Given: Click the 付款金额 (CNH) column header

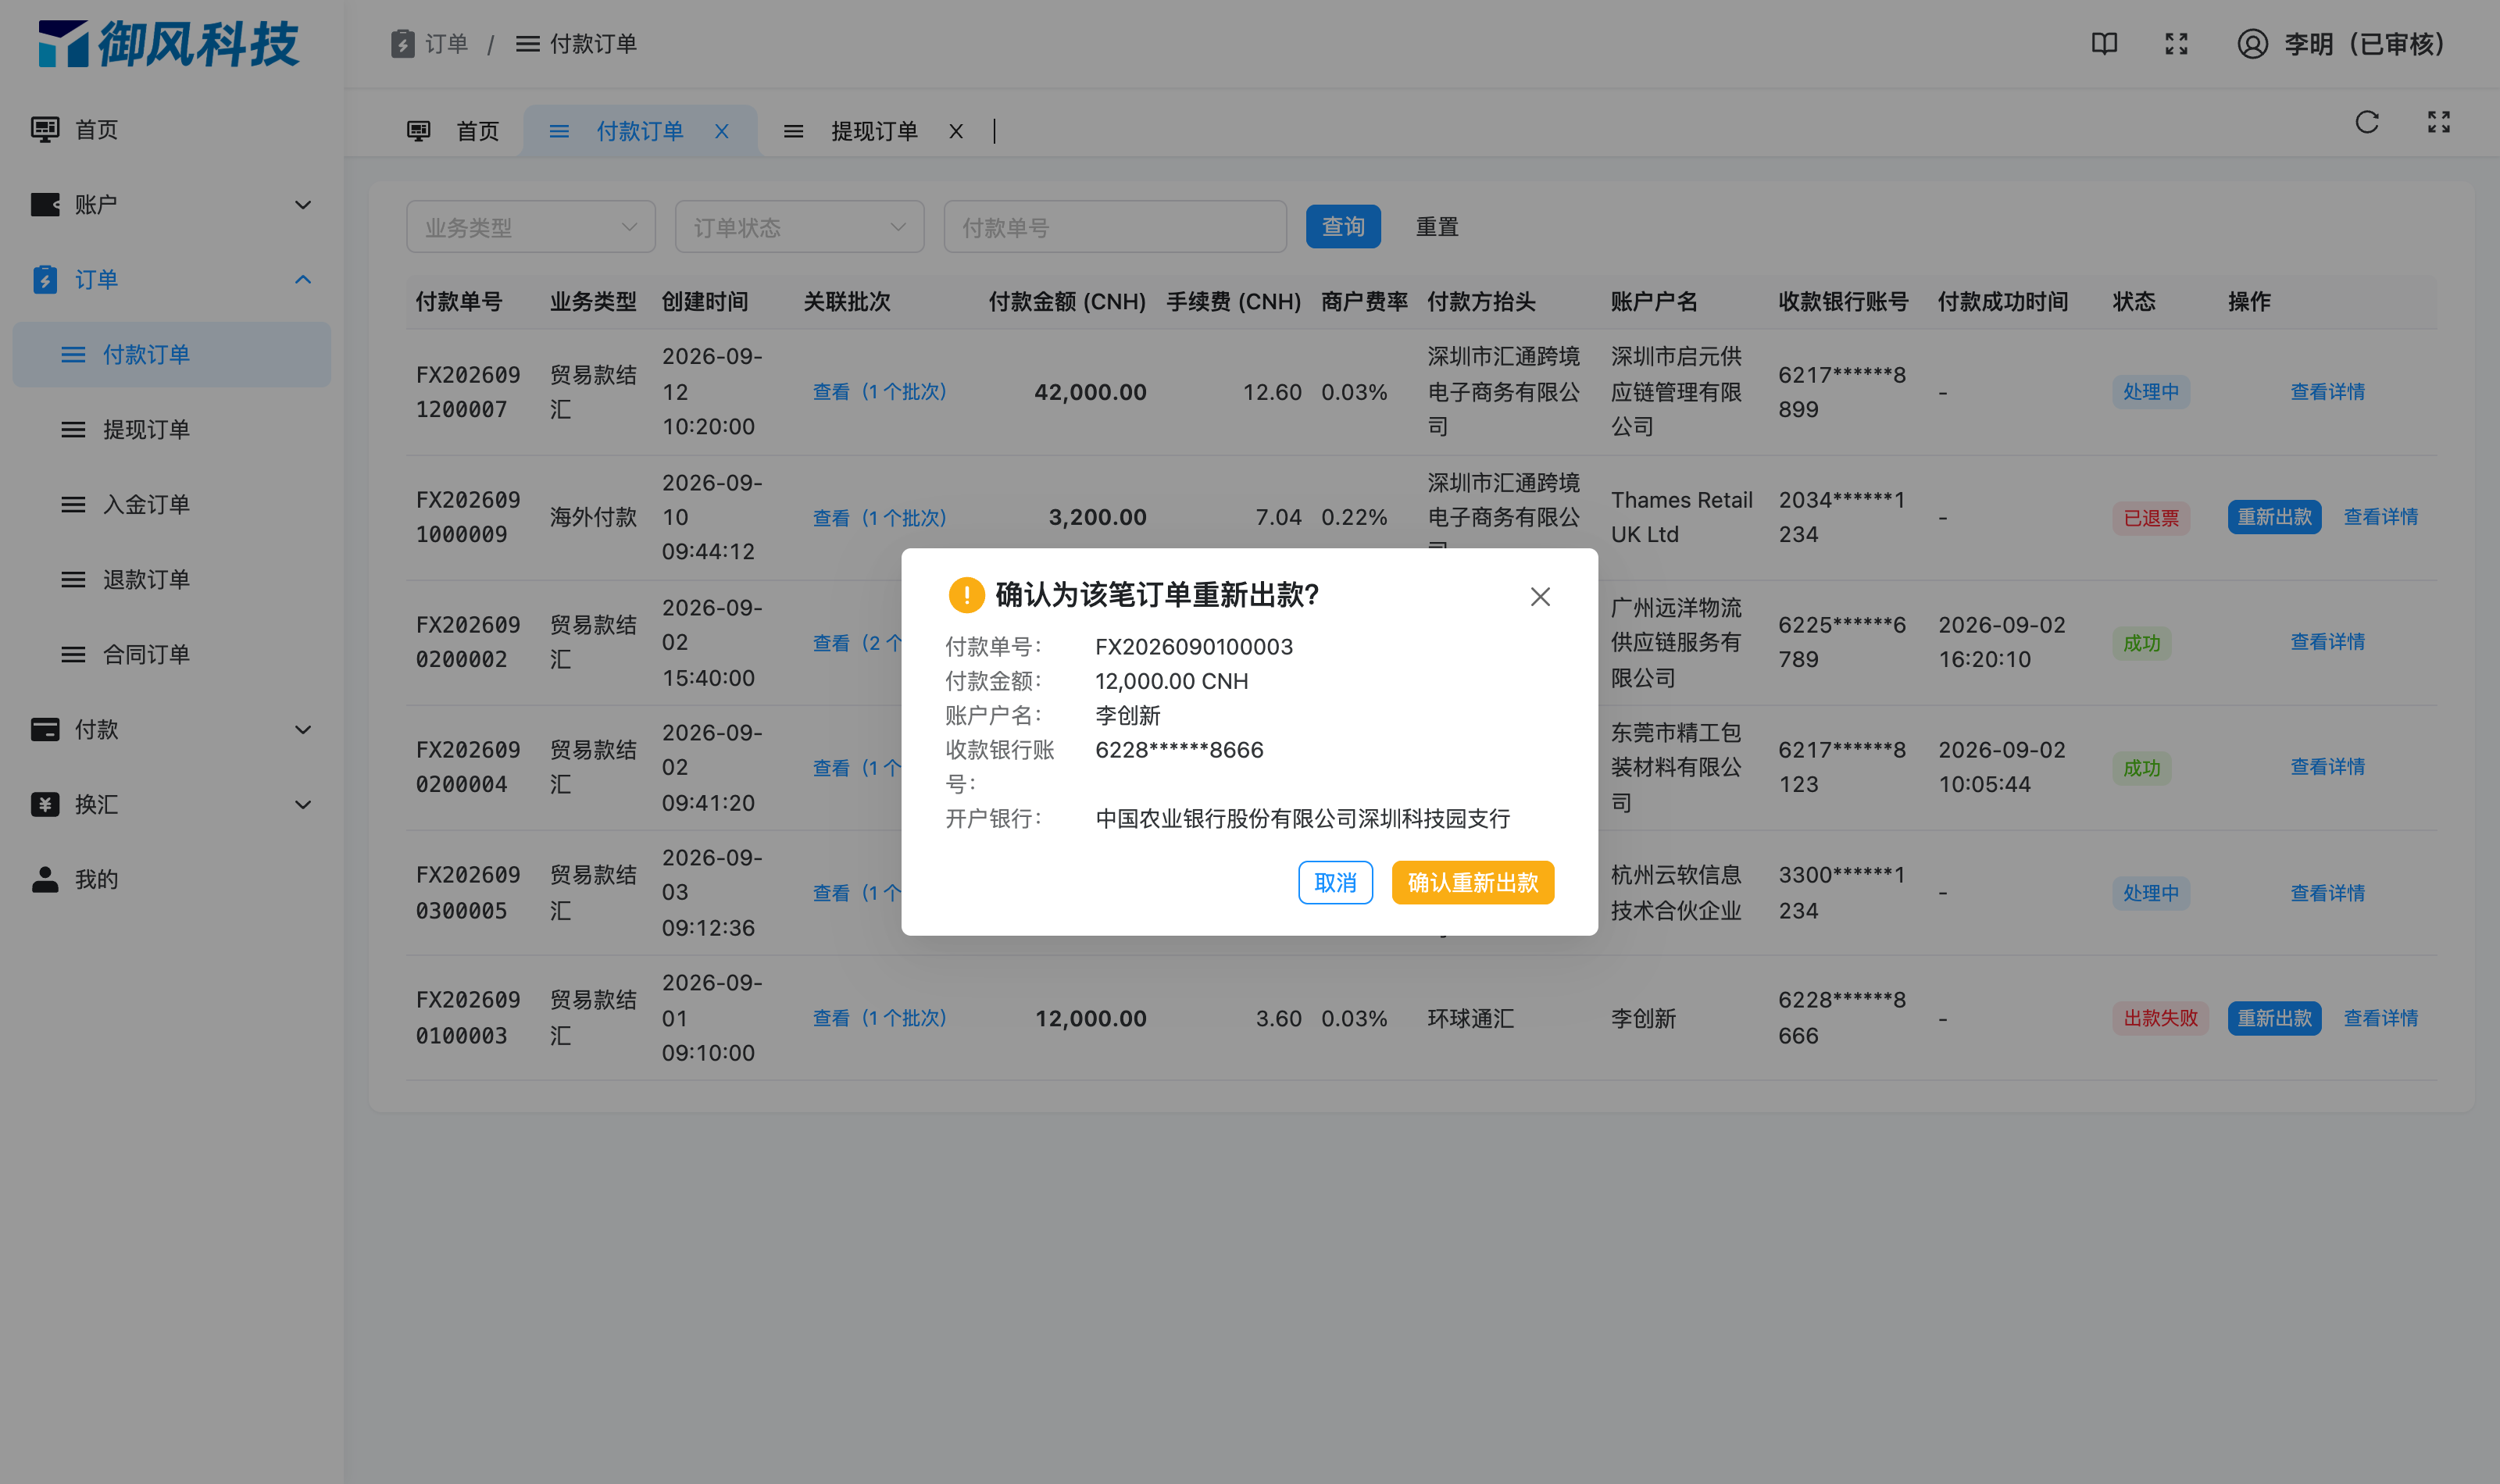Looking at the screenshot, I should tap(1067, 302).
